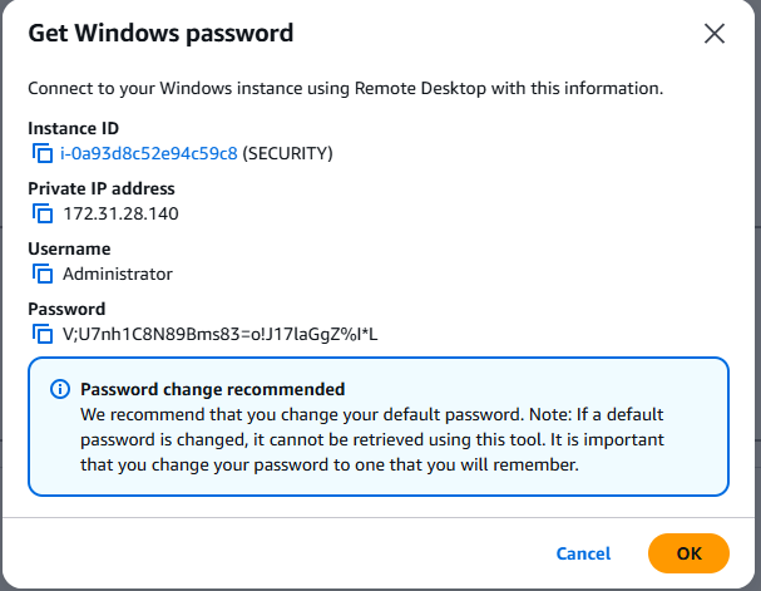Copy the Windows password to clipboard

43,334
